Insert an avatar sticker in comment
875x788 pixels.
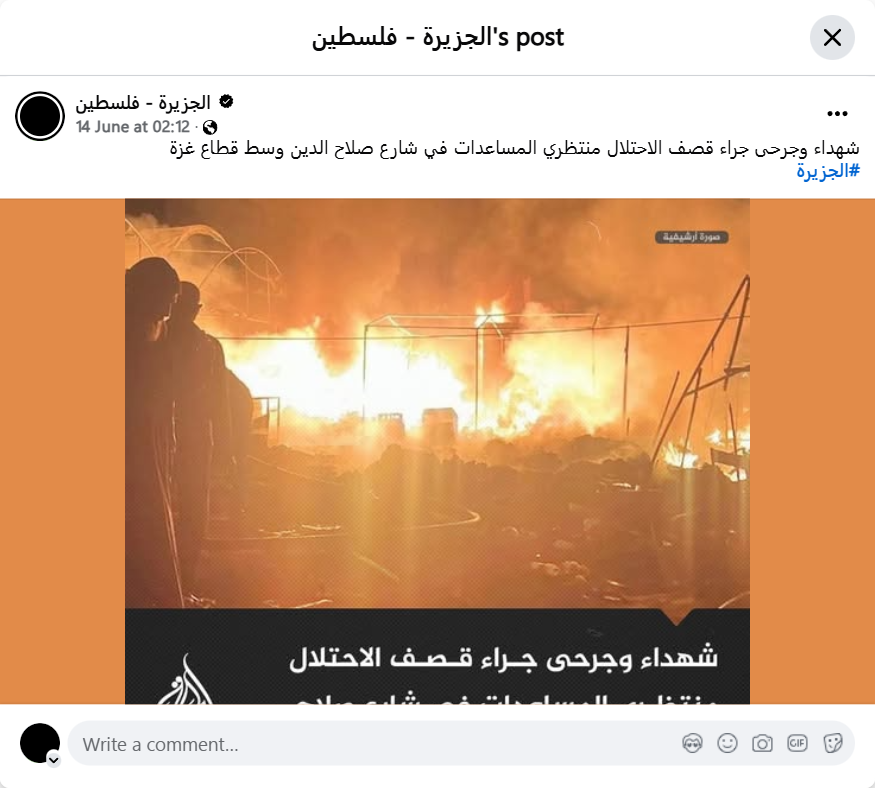[693, 743]
